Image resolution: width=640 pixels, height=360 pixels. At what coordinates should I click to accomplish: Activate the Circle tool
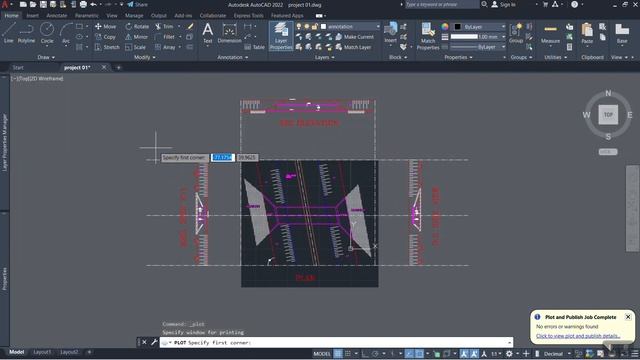[47, 33]
